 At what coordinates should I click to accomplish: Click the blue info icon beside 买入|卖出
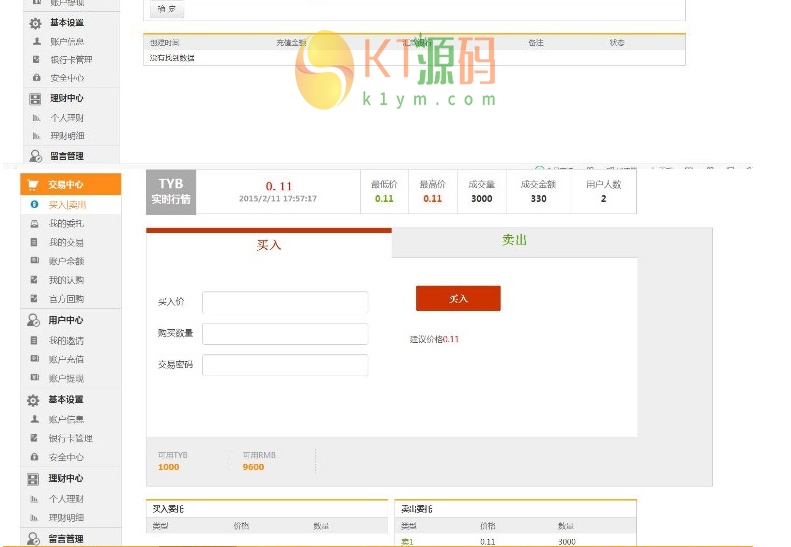pos(34,204)
